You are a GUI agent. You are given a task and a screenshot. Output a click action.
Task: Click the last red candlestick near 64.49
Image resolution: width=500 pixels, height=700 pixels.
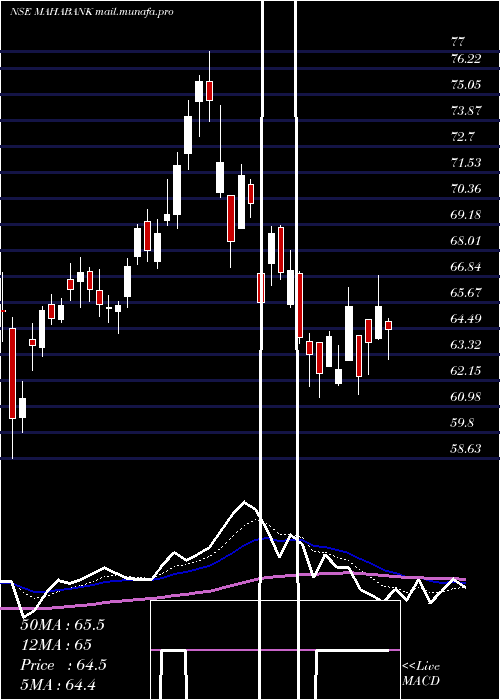[388, 326]
